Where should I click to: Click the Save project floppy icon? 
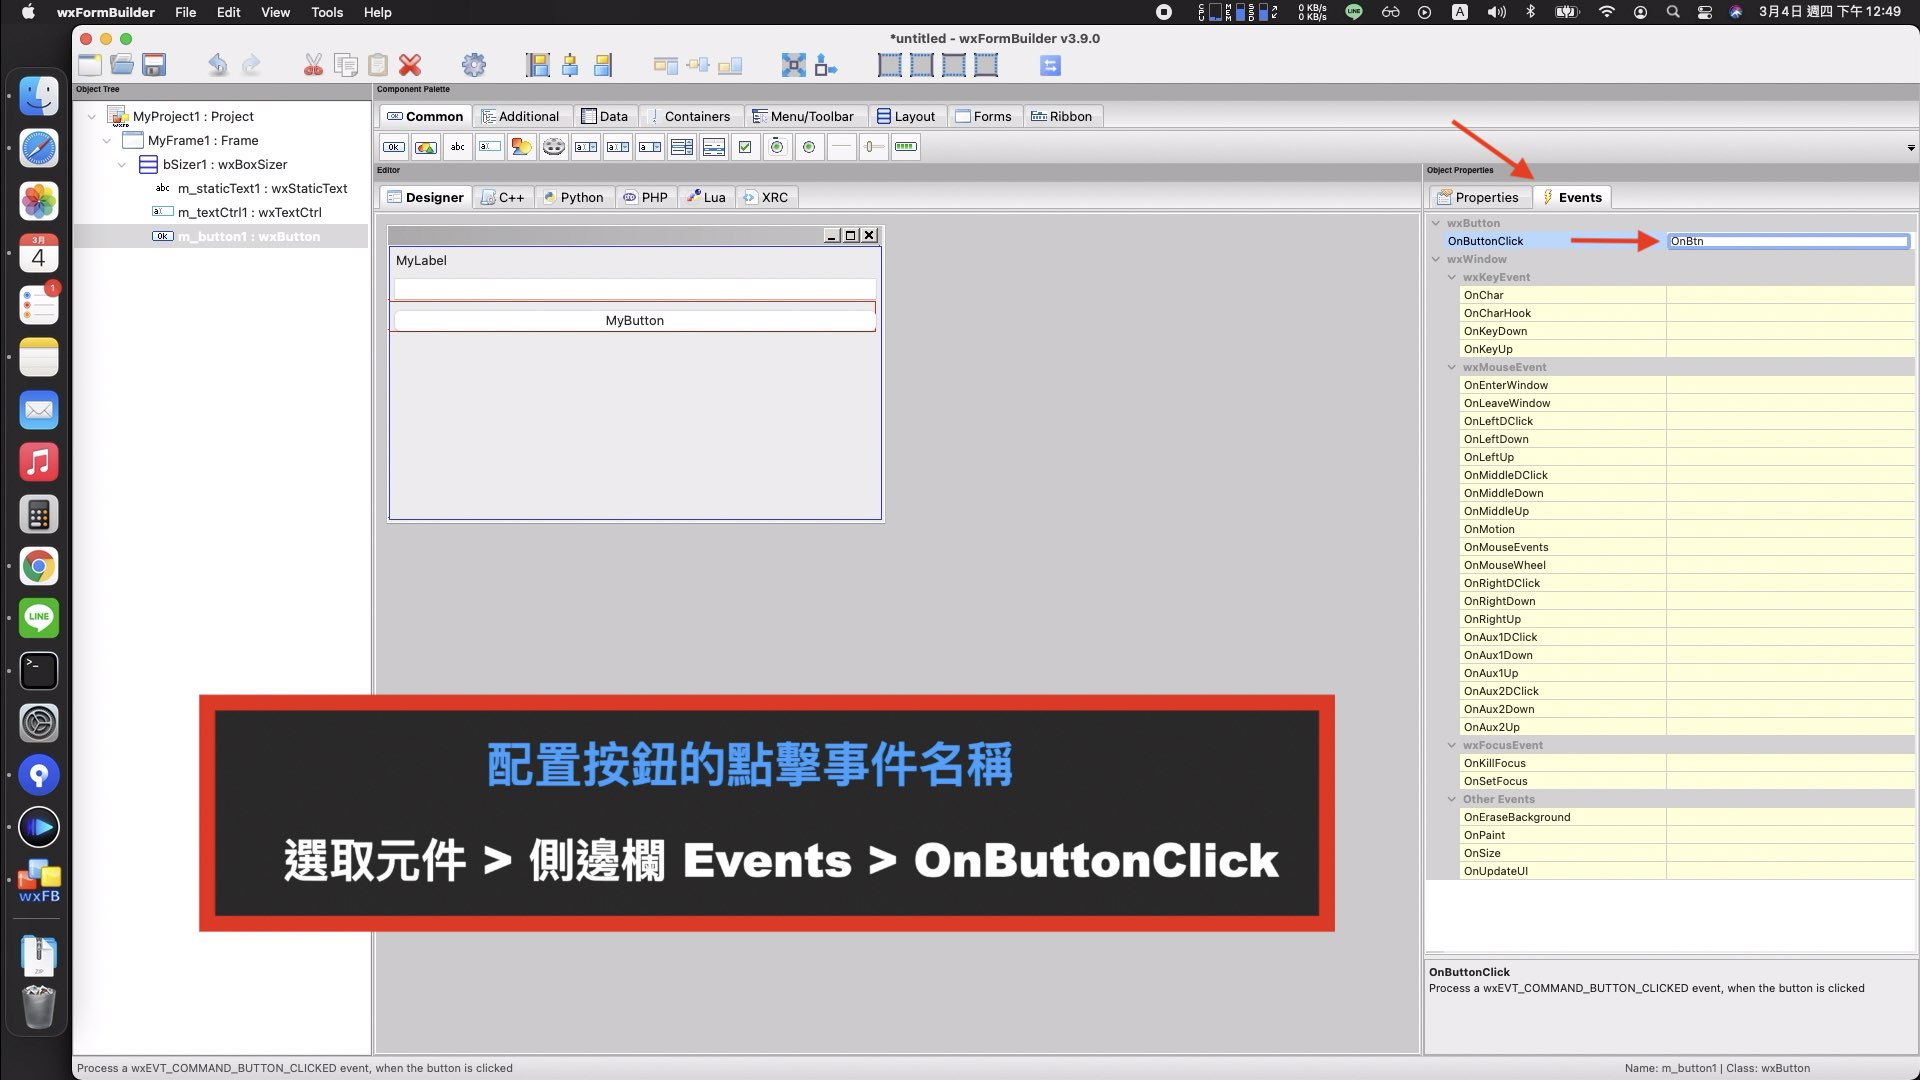pos(154,66)
